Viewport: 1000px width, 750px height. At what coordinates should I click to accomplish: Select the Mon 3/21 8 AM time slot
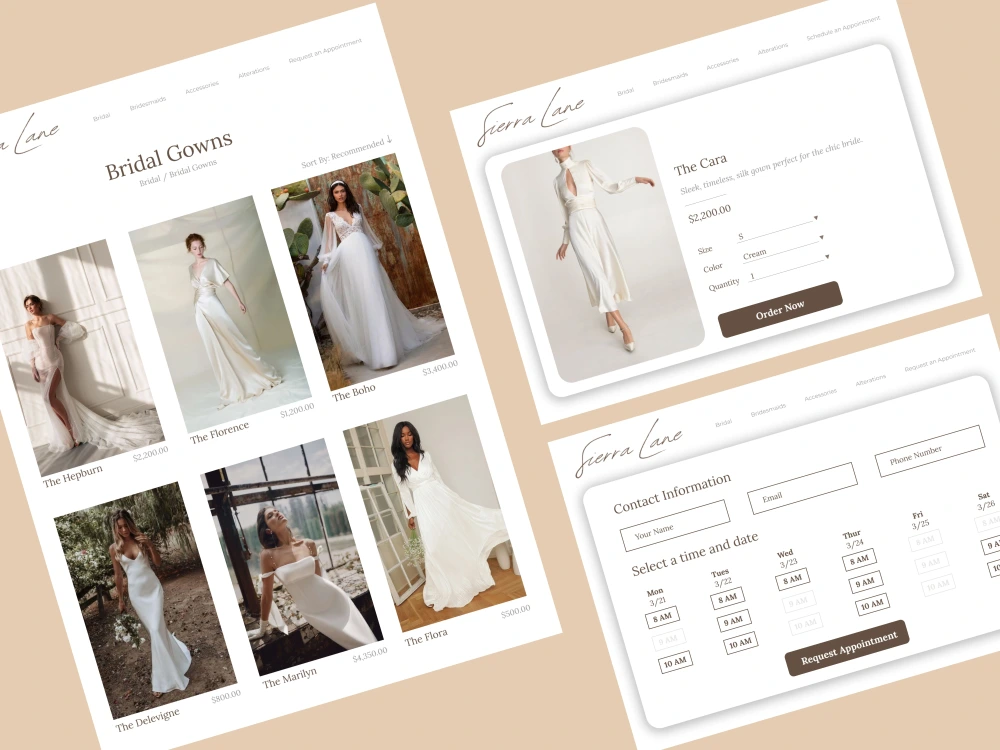click(x=662, y=617)
